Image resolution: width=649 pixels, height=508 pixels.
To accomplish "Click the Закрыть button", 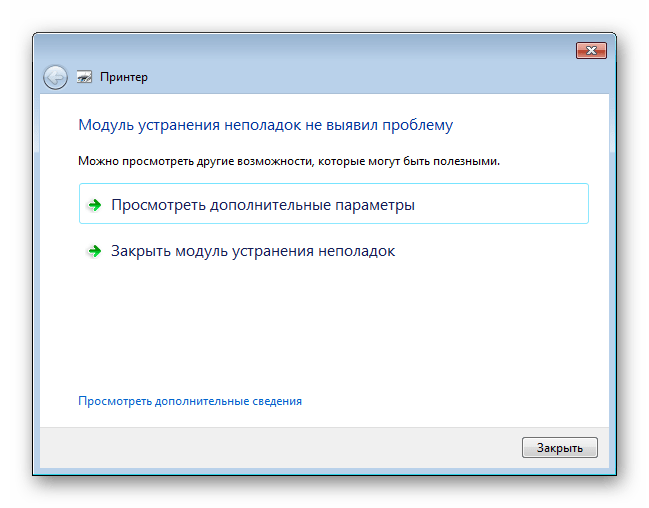I will [560, 448].
